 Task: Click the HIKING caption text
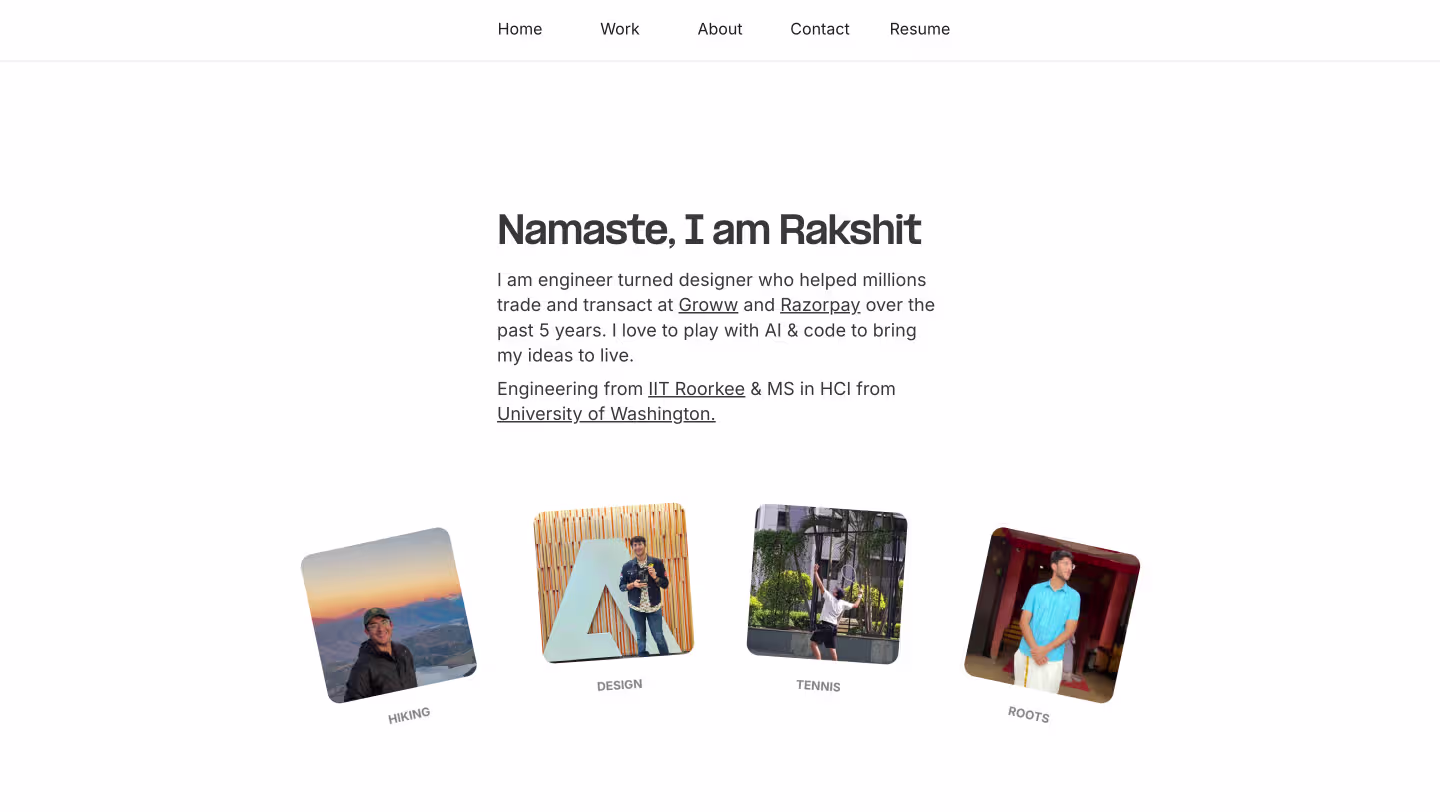coord(409,715)
